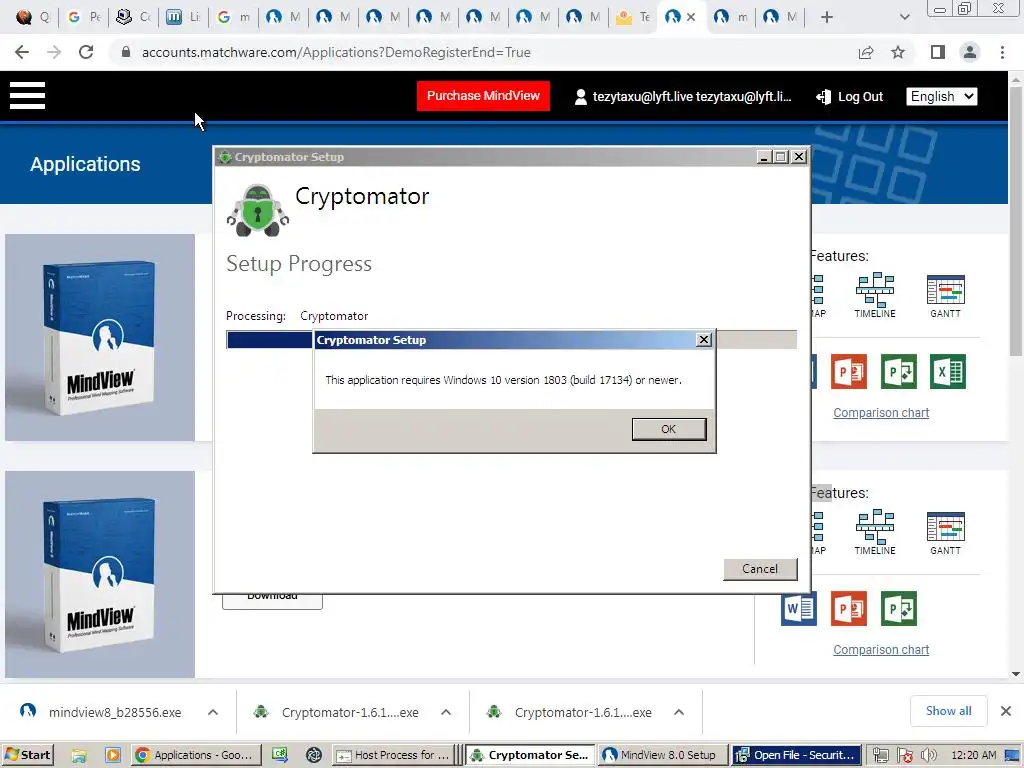Close the active Matchware browser tab
This screenshot has width=1024, height=768.
pos(691,17)
